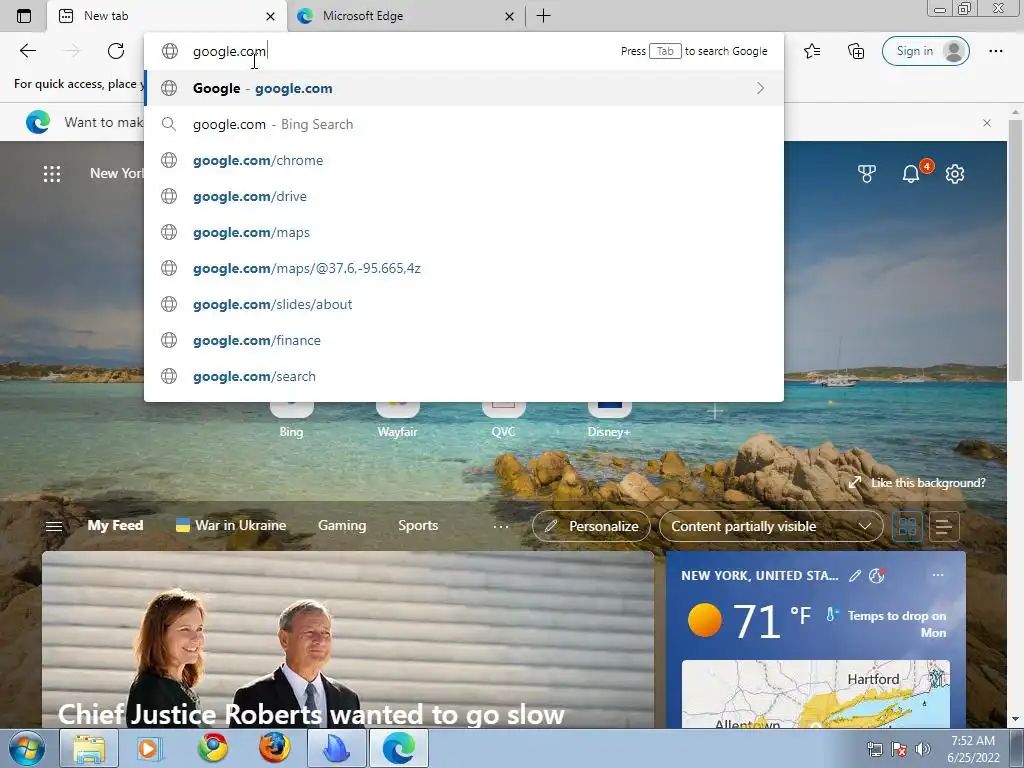Click the volume speaker tray icon

pyautogui.click(x=923, y=749)
